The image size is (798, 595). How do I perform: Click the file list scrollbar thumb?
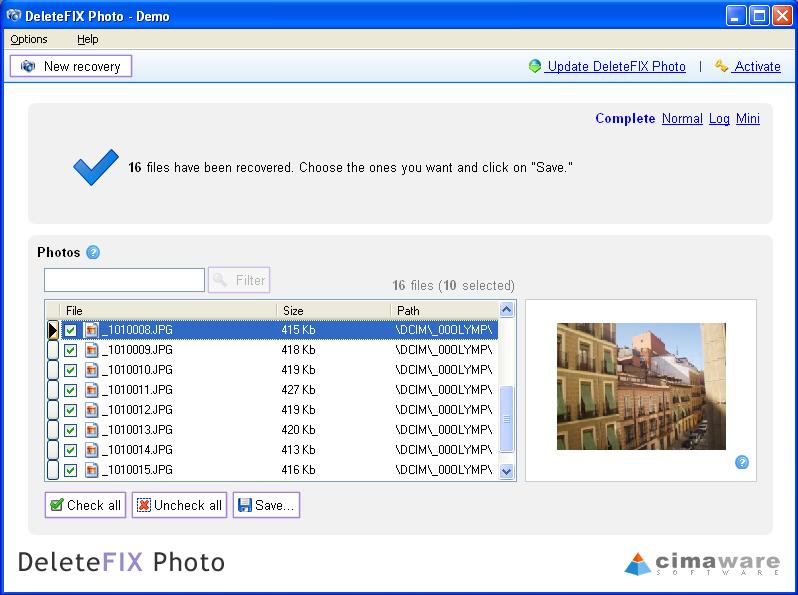point(506,419)
